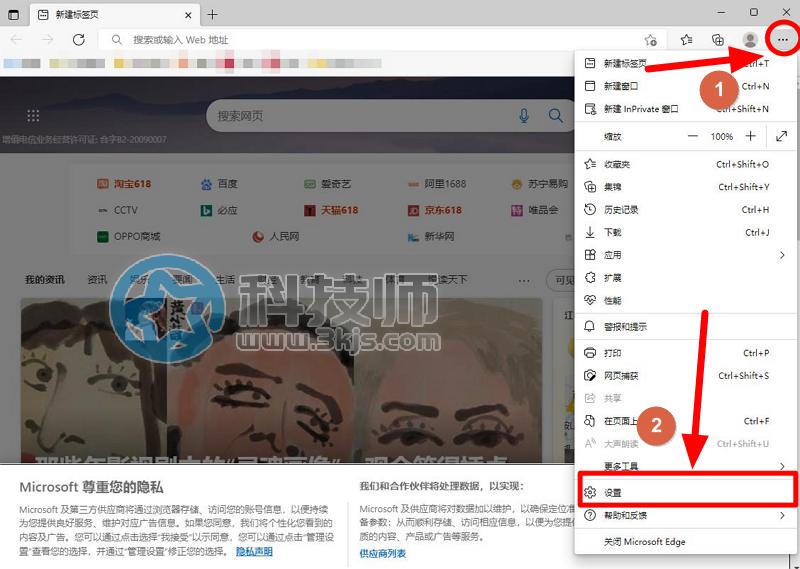Viewport: 800px width, 569px height.
Task: Open 集锦 from the menu
Action: (x=686, y=187)
